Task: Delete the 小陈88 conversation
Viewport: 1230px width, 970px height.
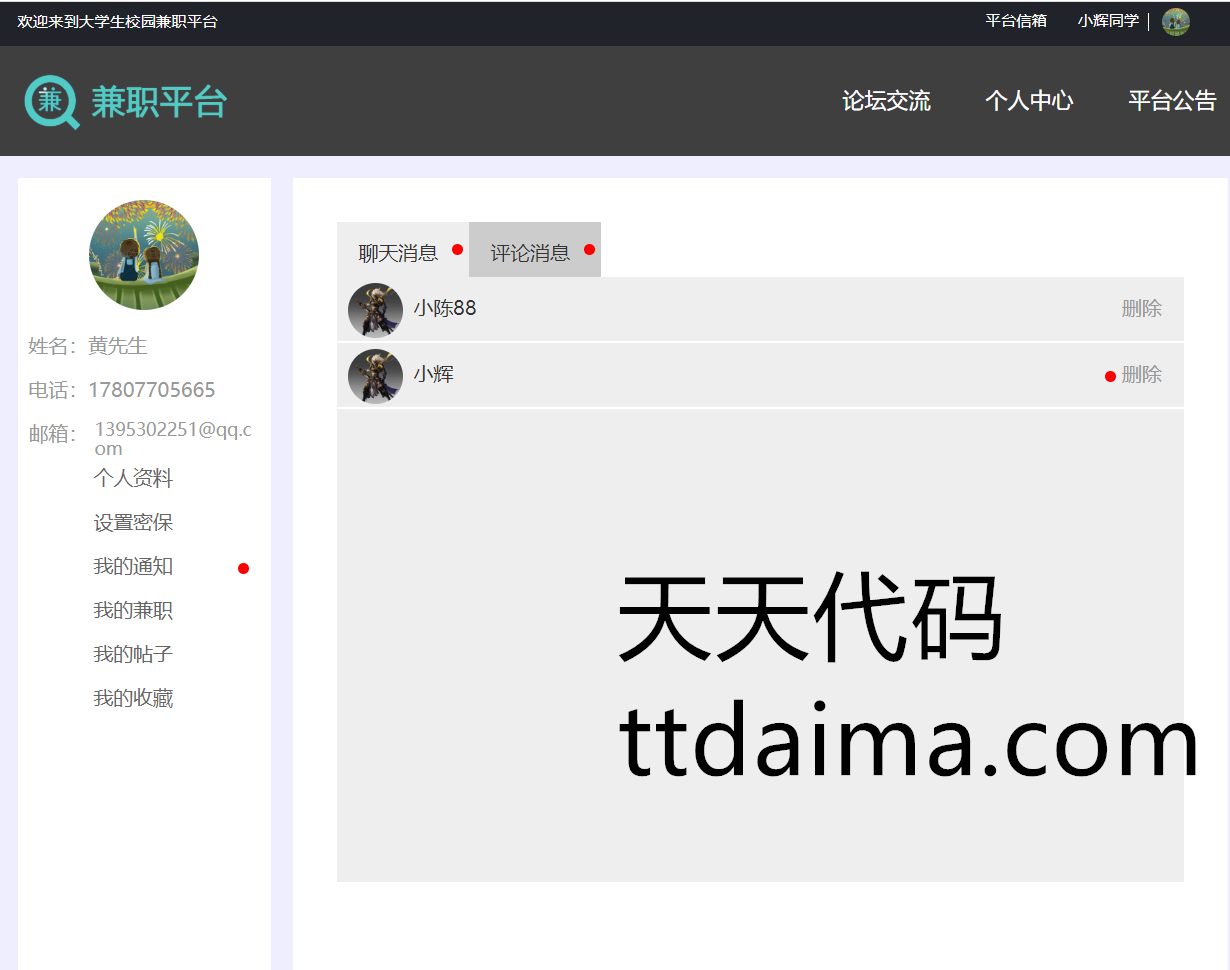Action: point(1141,309)
